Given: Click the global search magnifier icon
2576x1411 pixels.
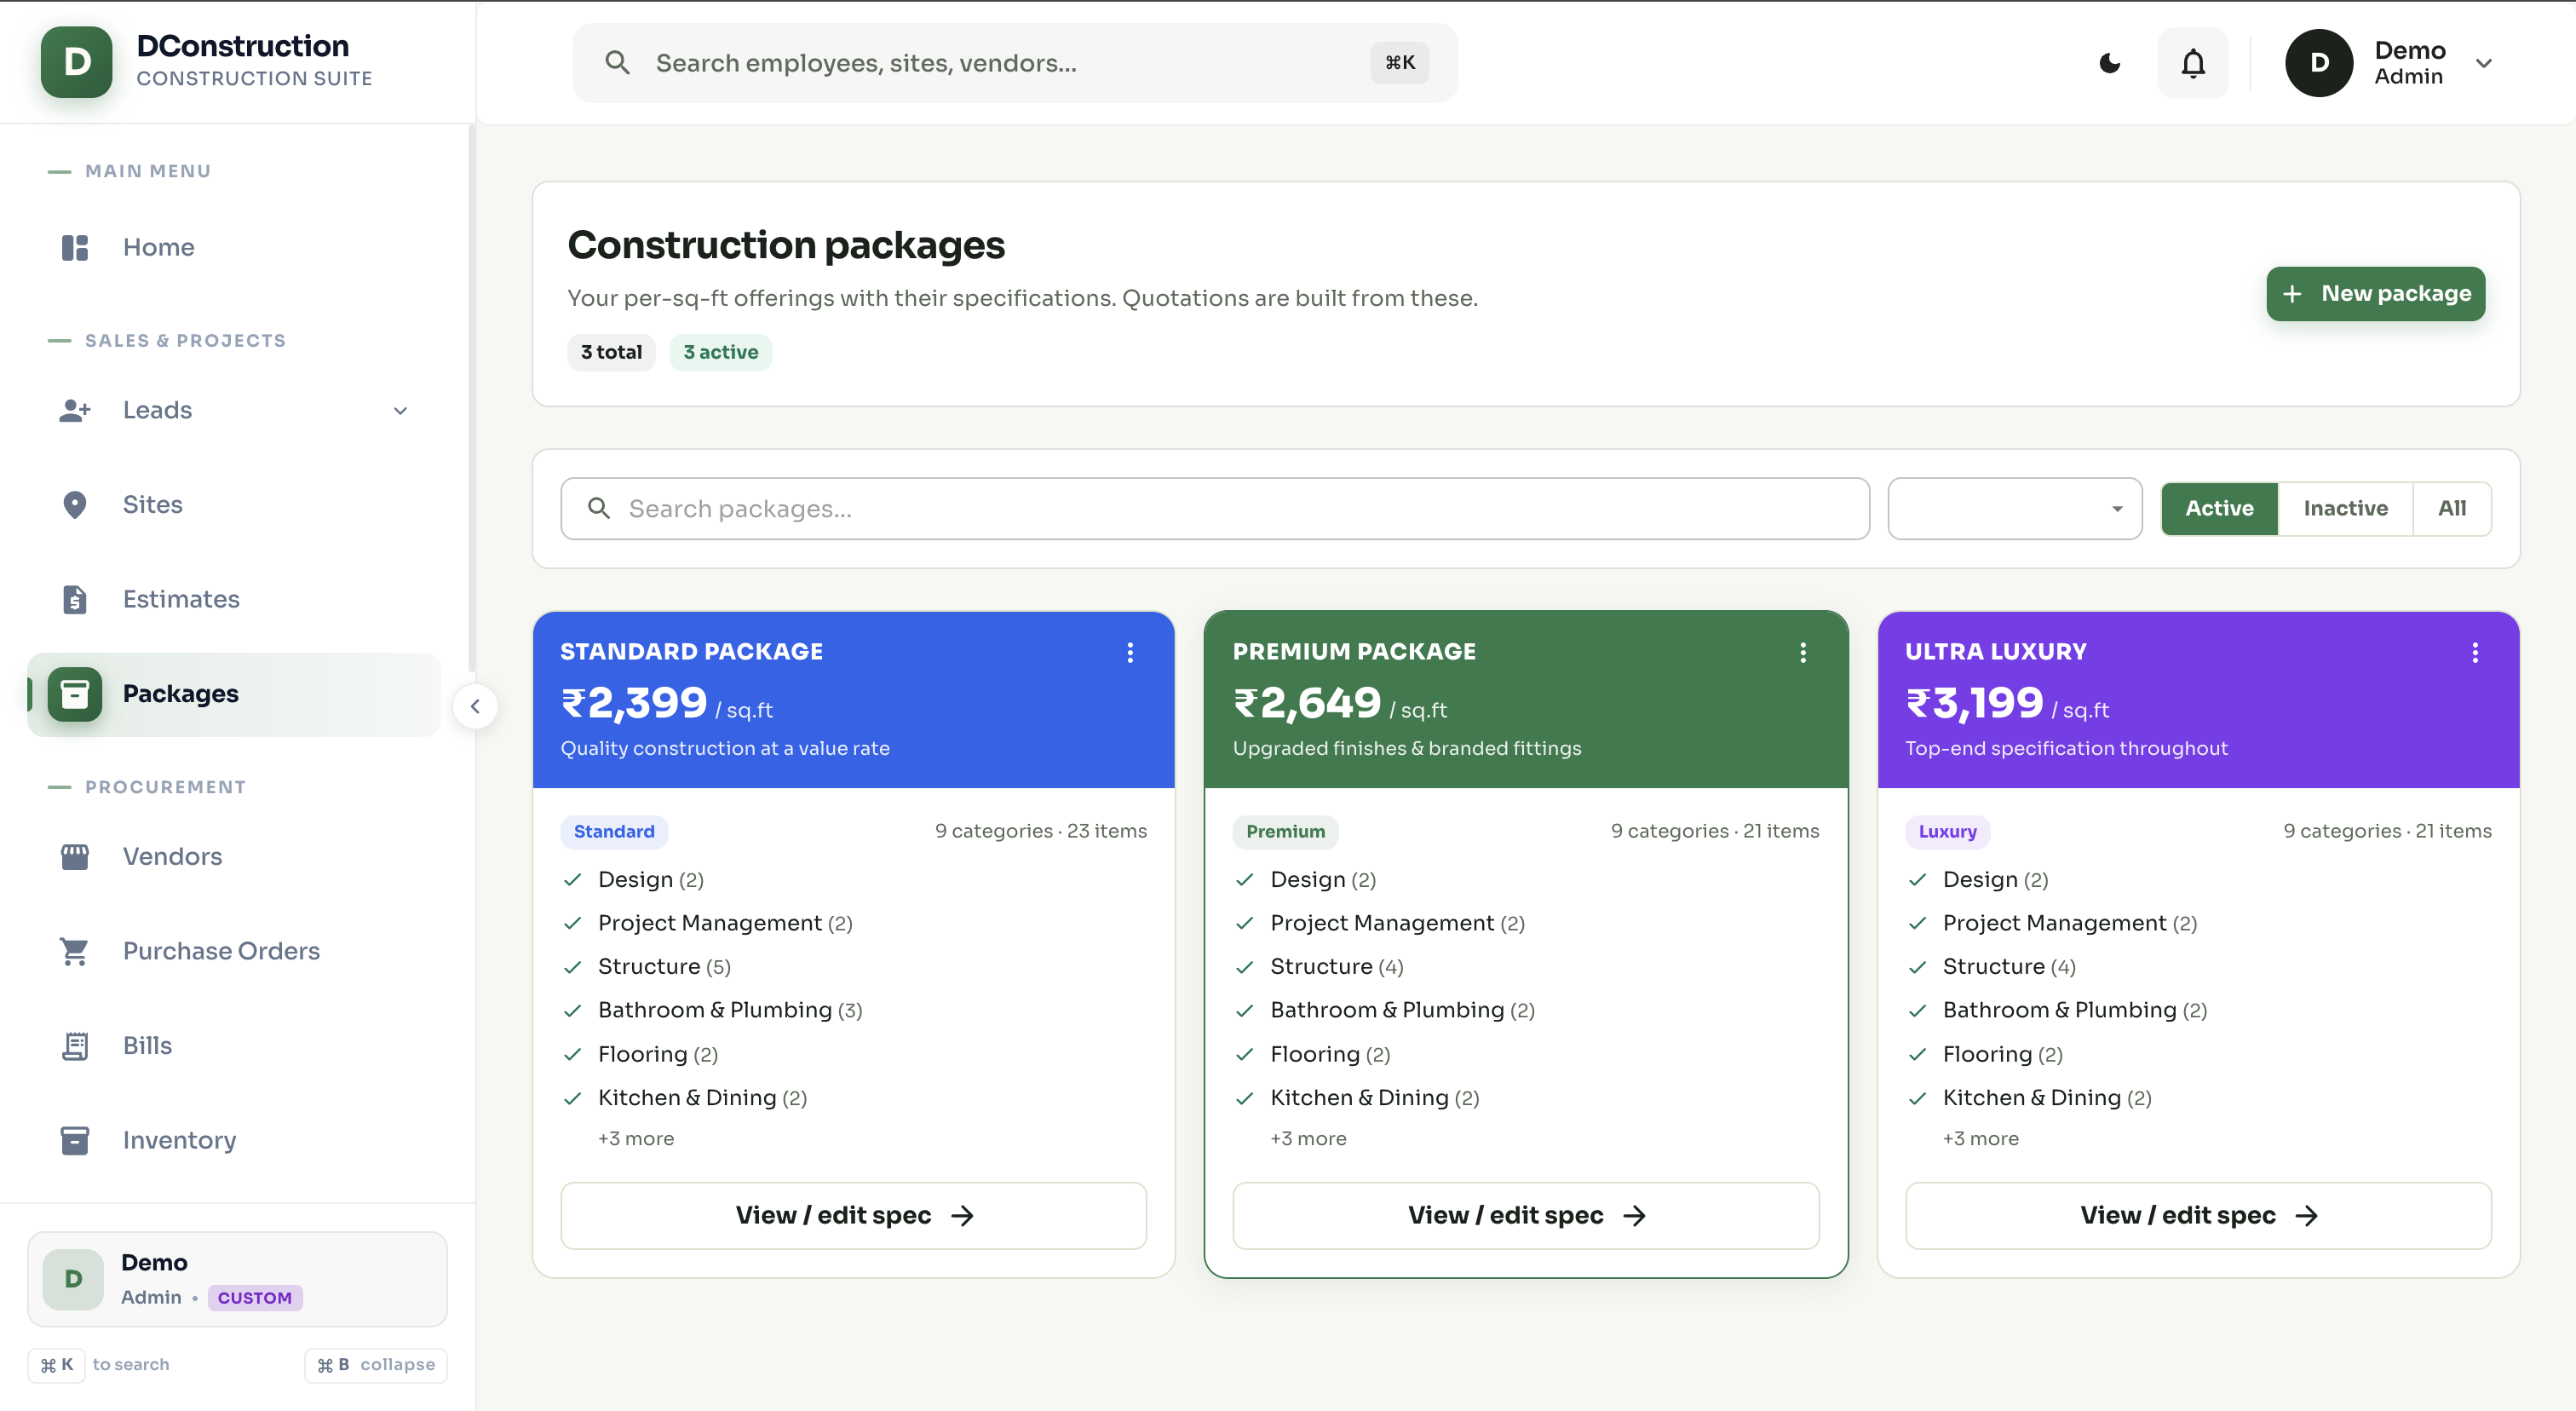Looking at the screenshot, I should [x=617, y=63].
